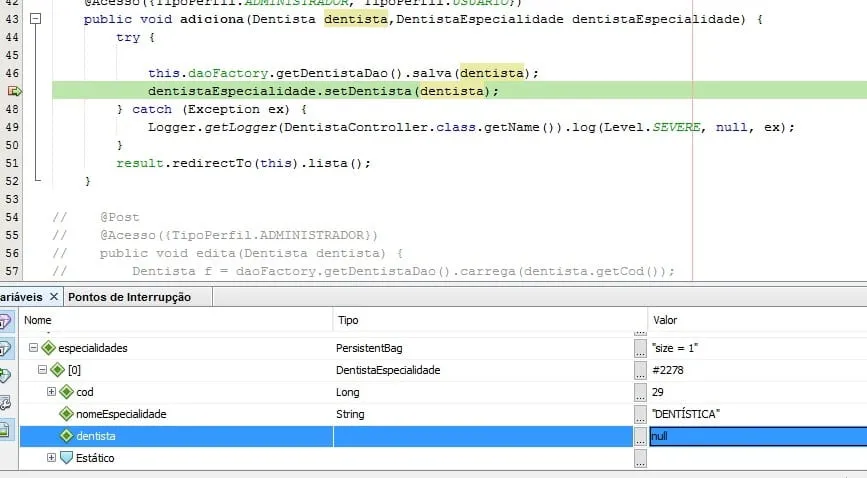Image resolution: width=867 pixels, height=478 pixels.
Task: Click line number 44 in the gutter
Action: pyautogui.click(x=12, y=37)
